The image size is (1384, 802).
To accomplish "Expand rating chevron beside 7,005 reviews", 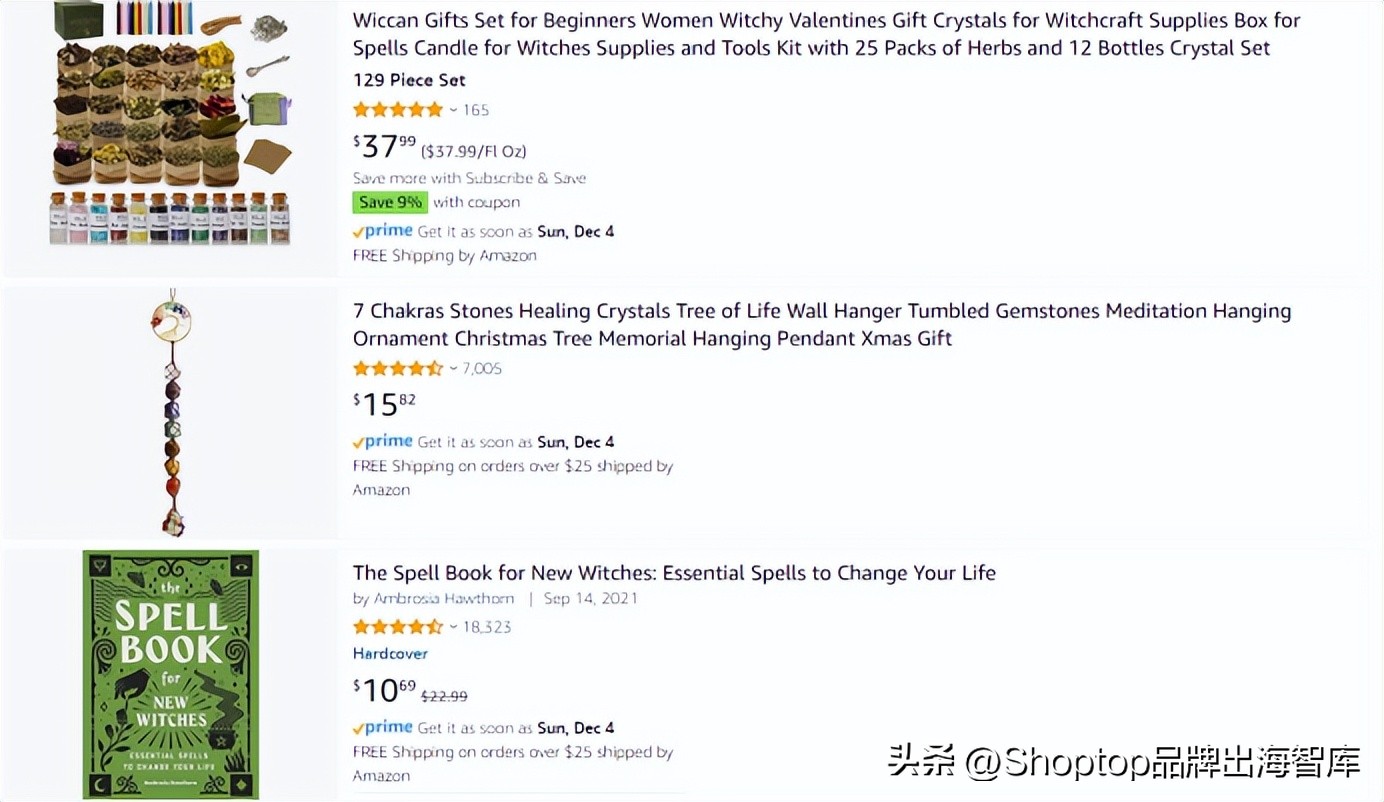I will pyautogui.click(x=453, y=368).
